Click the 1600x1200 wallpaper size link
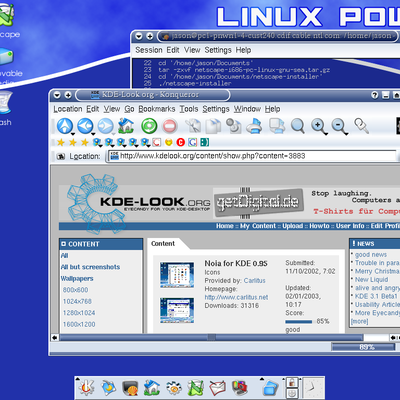The width and height of the screenshot is (400, 400). tap(79, 324)
